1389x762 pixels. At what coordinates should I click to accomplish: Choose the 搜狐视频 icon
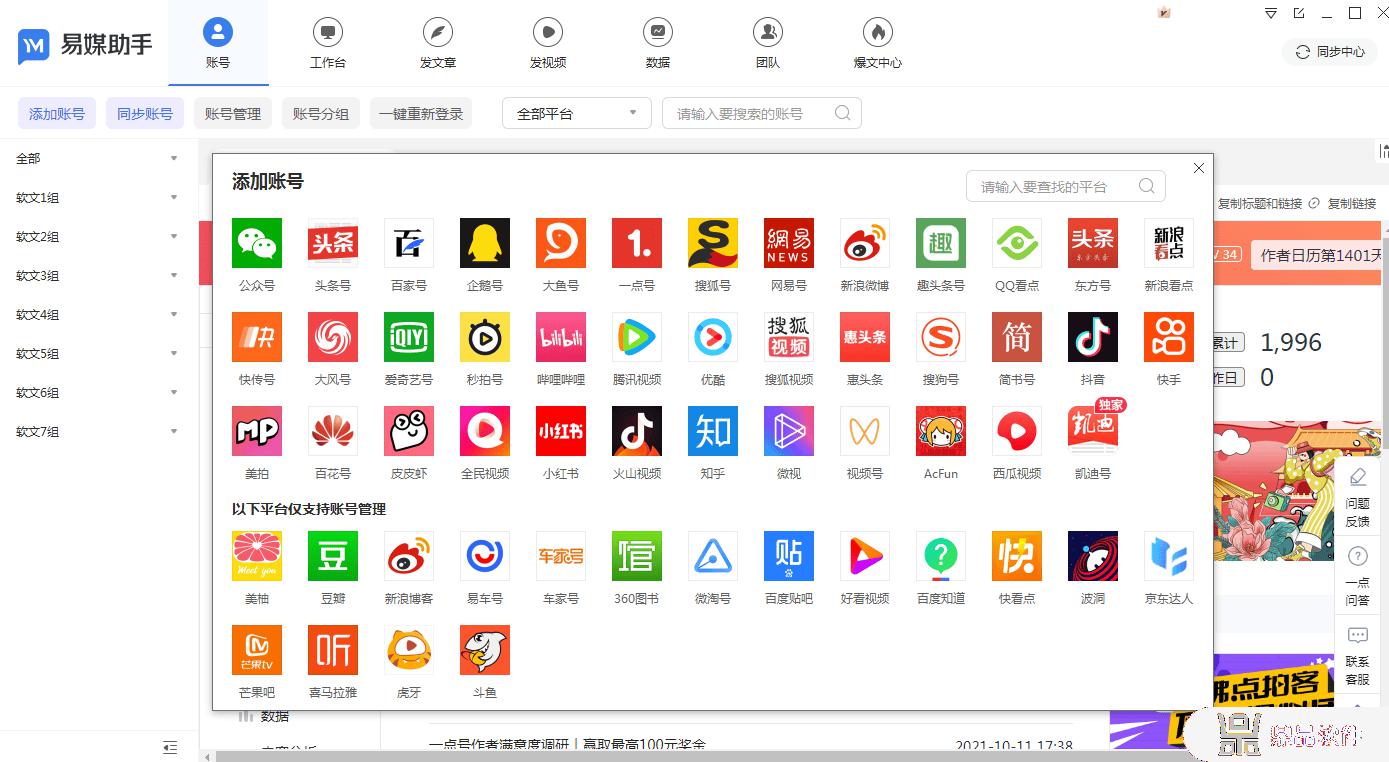tap(789, 337)
